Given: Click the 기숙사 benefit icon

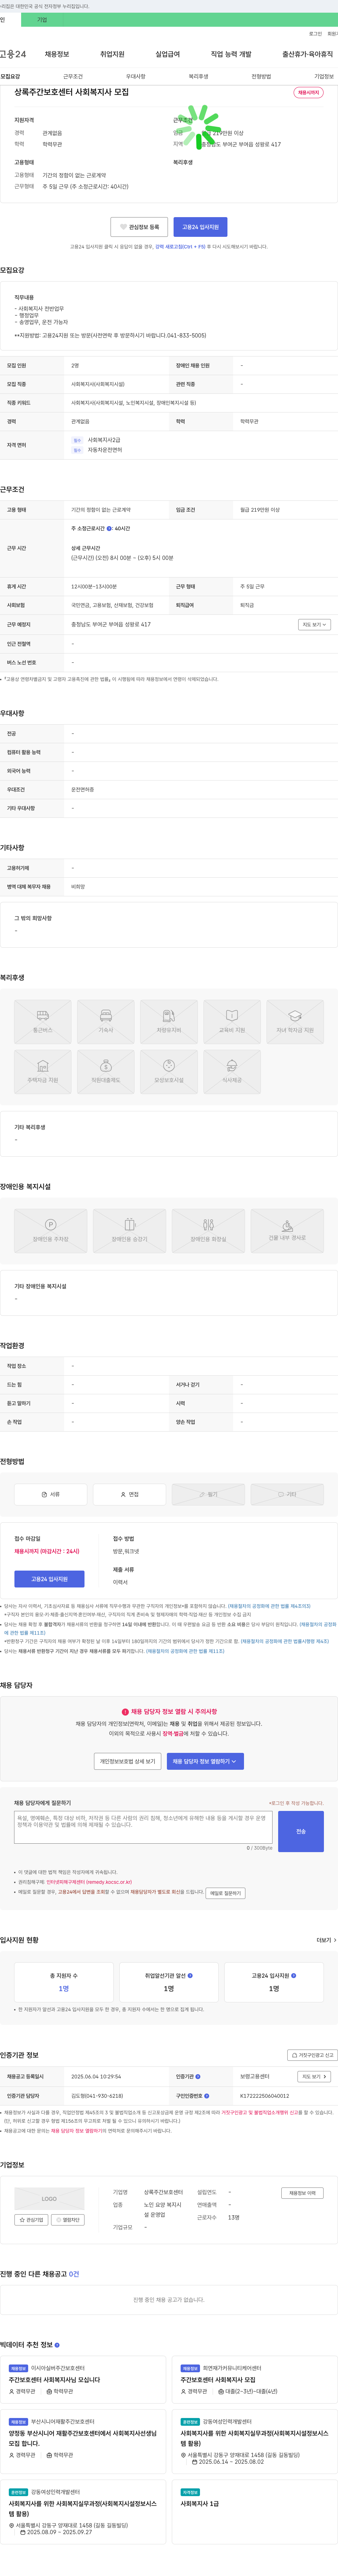Looking at the screenshot, I should pos(106,1022).
